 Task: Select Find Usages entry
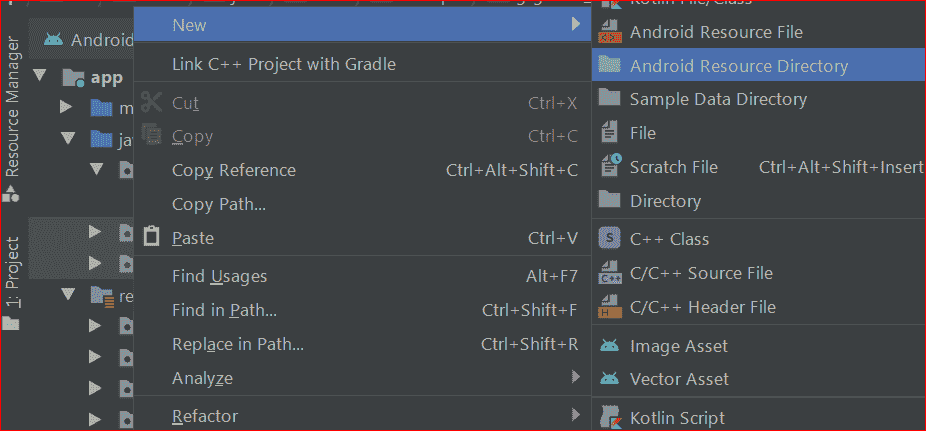tap(363, 276)
